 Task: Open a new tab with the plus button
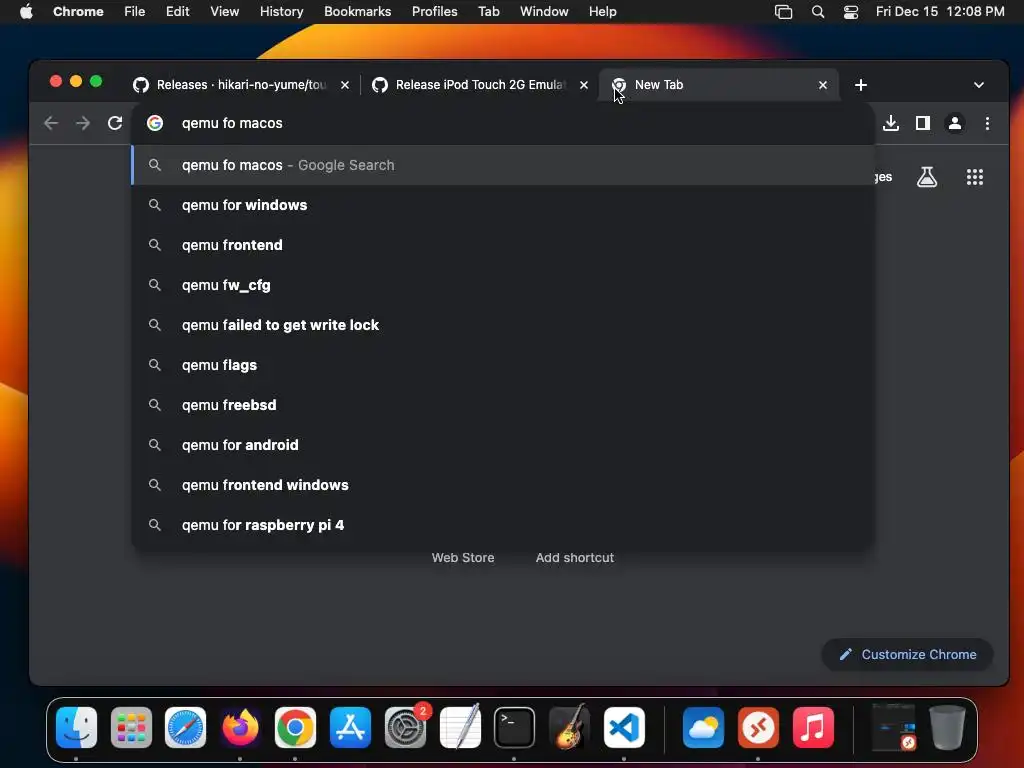861,85
